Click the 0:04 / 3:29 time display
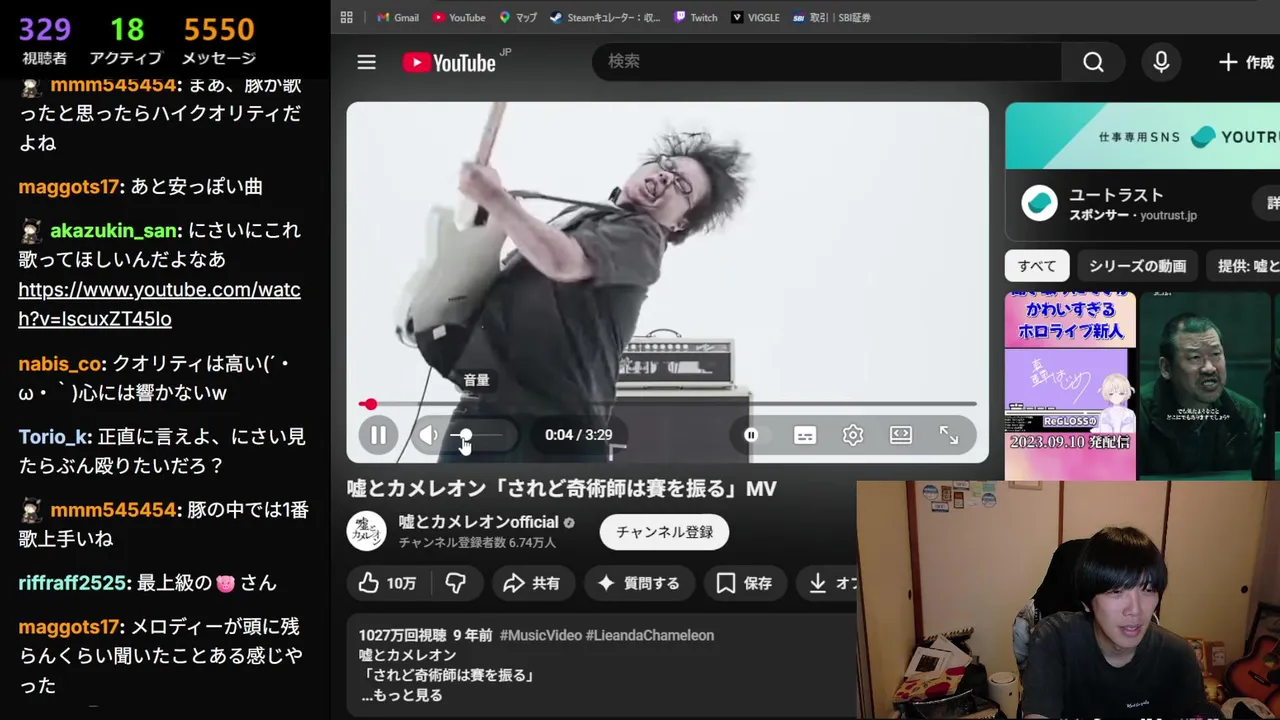Image resolution: width=1280 pixels, height=720 pixels. point(578,435)
